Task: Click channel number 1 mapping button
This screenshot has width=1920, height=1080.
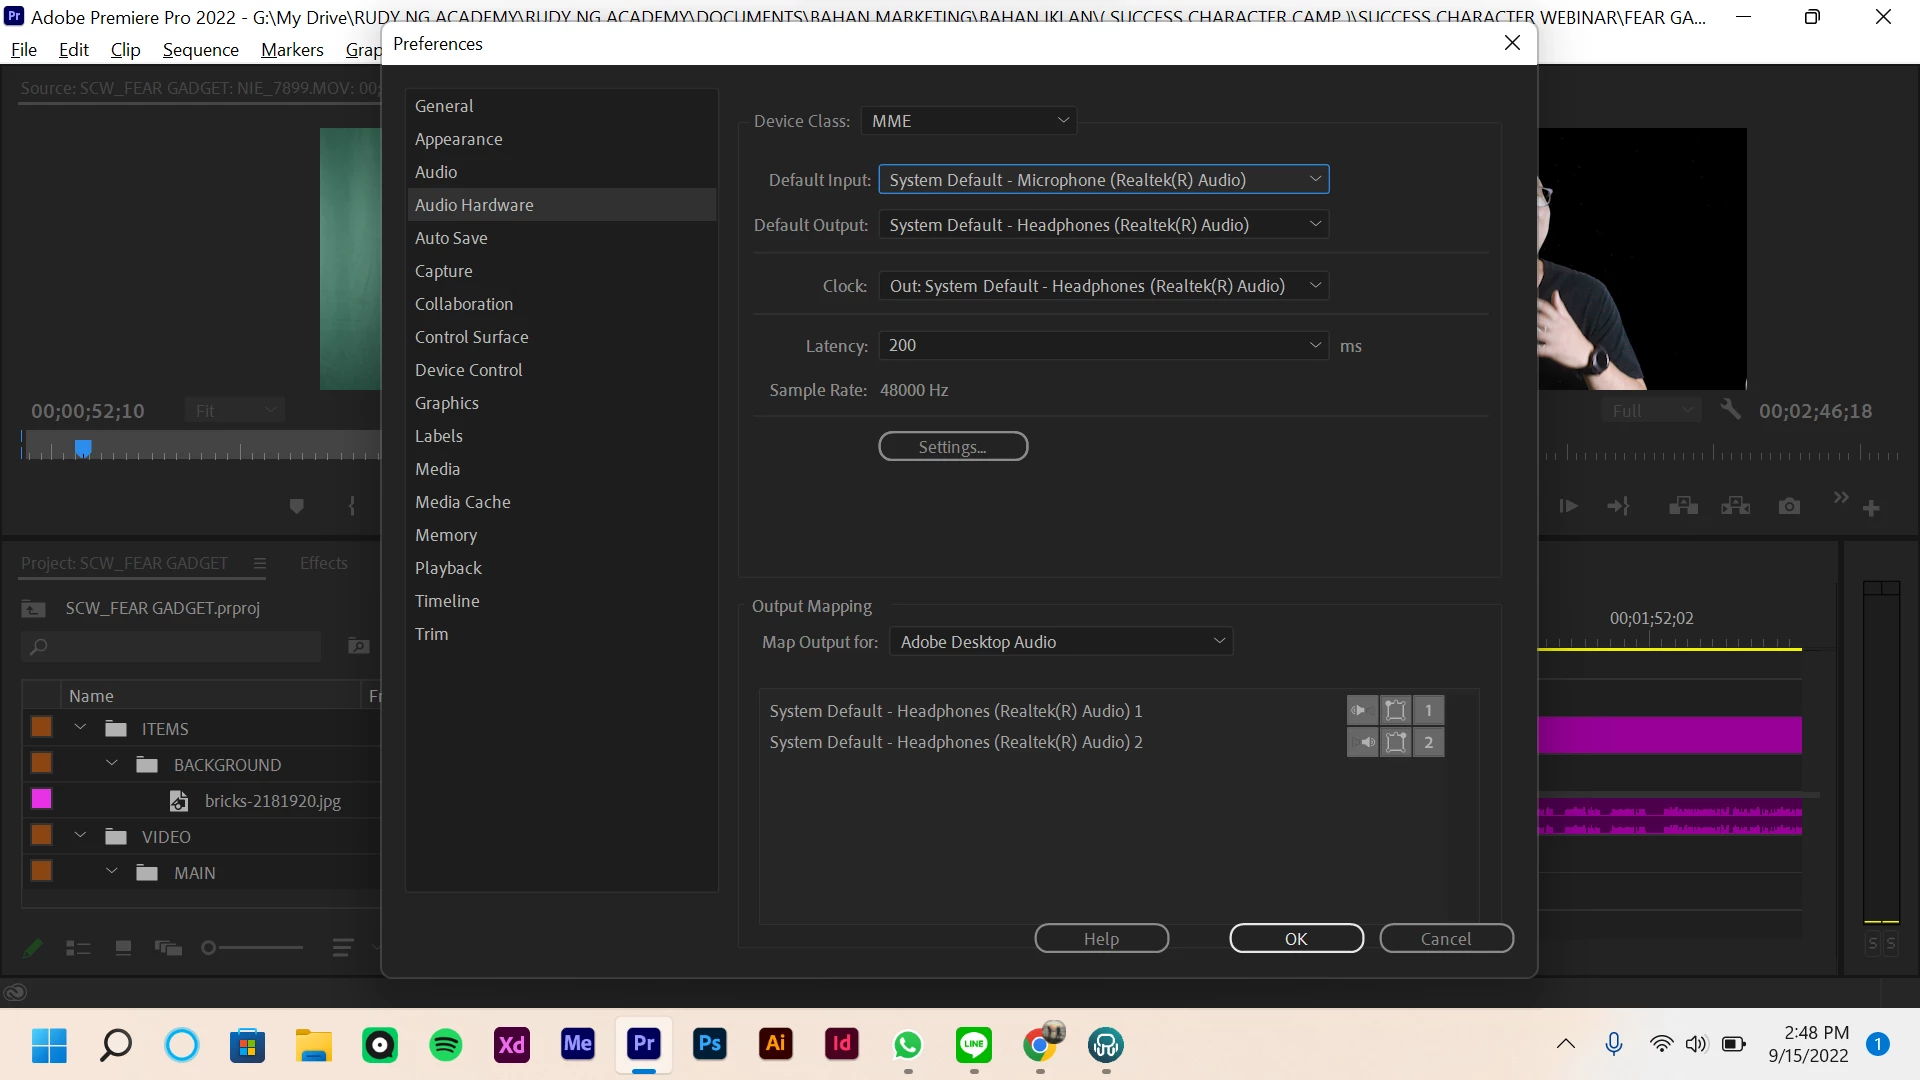Action: pyautogui.click(x=1428, y=710)
